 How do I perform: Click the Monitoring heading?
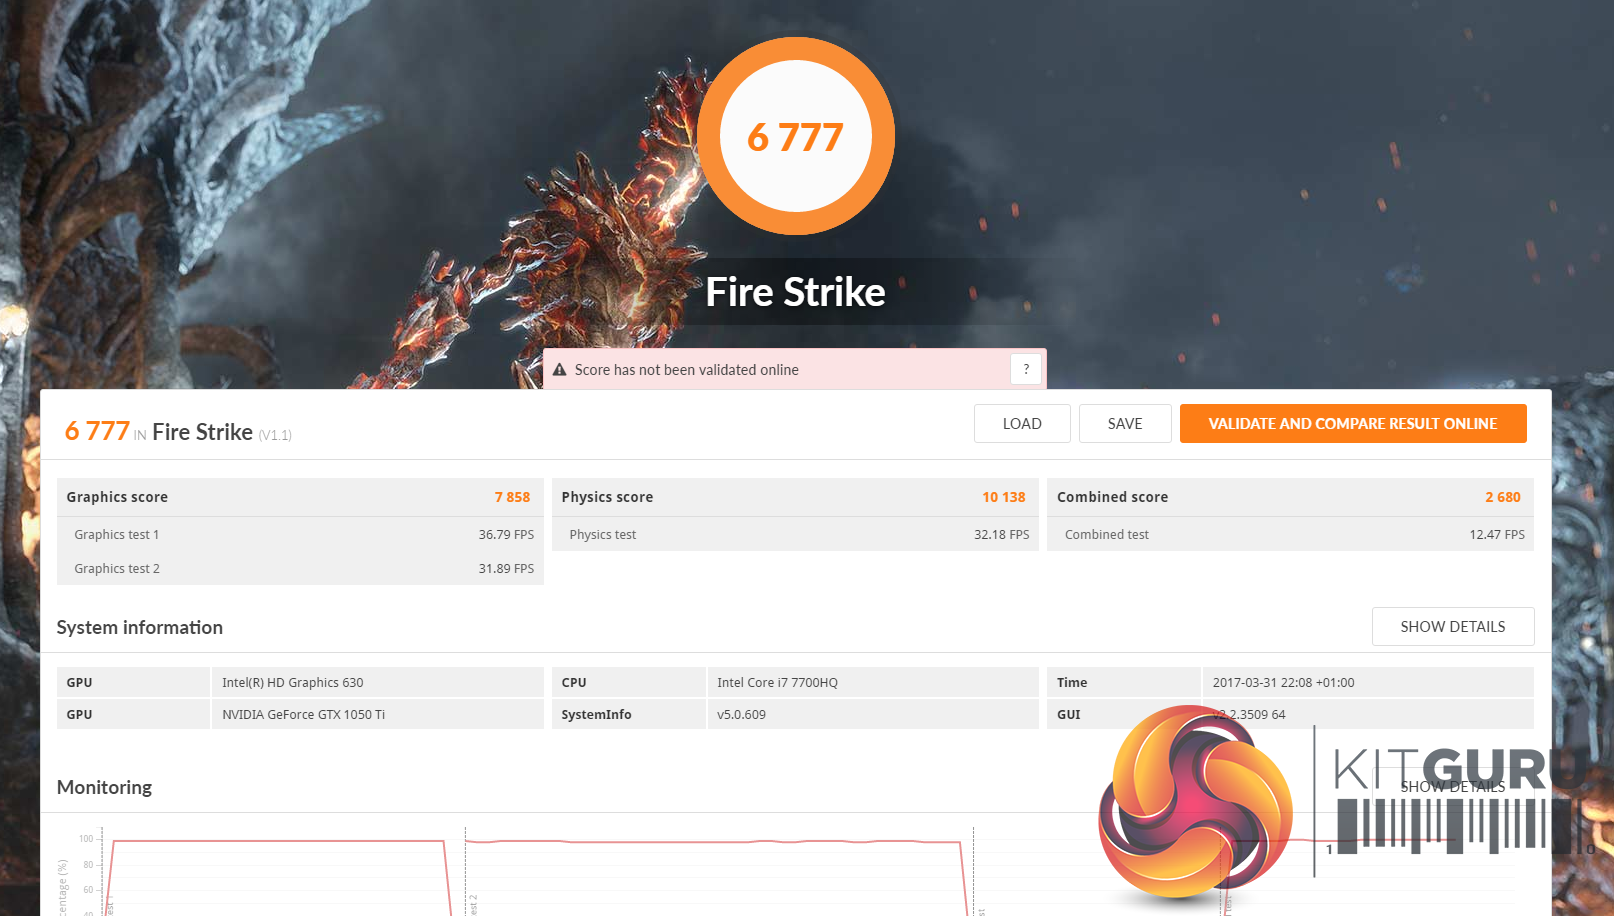[104, 787]
